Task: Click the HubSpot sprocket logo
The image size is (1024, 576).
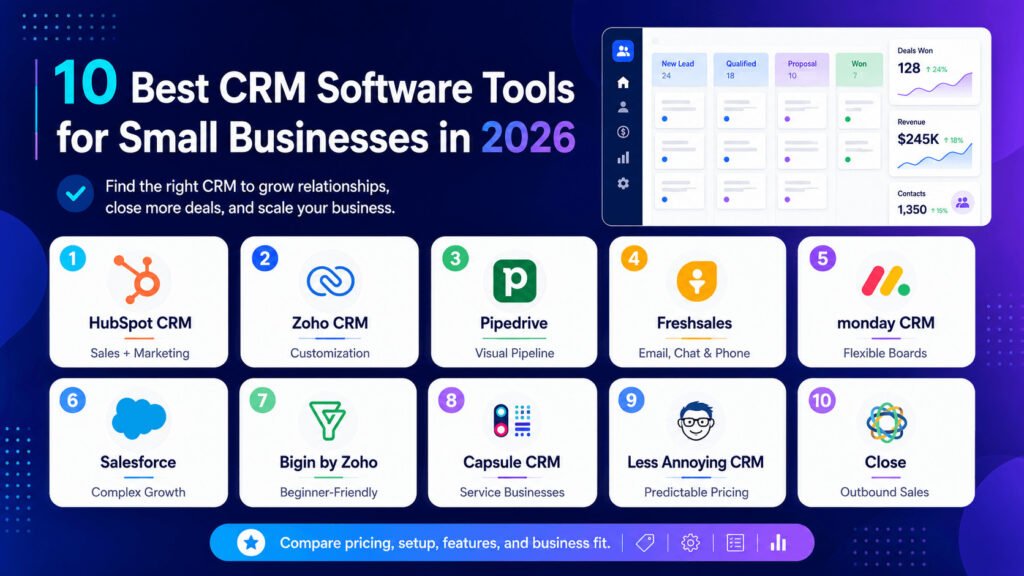Action: [x=138, y=280]
